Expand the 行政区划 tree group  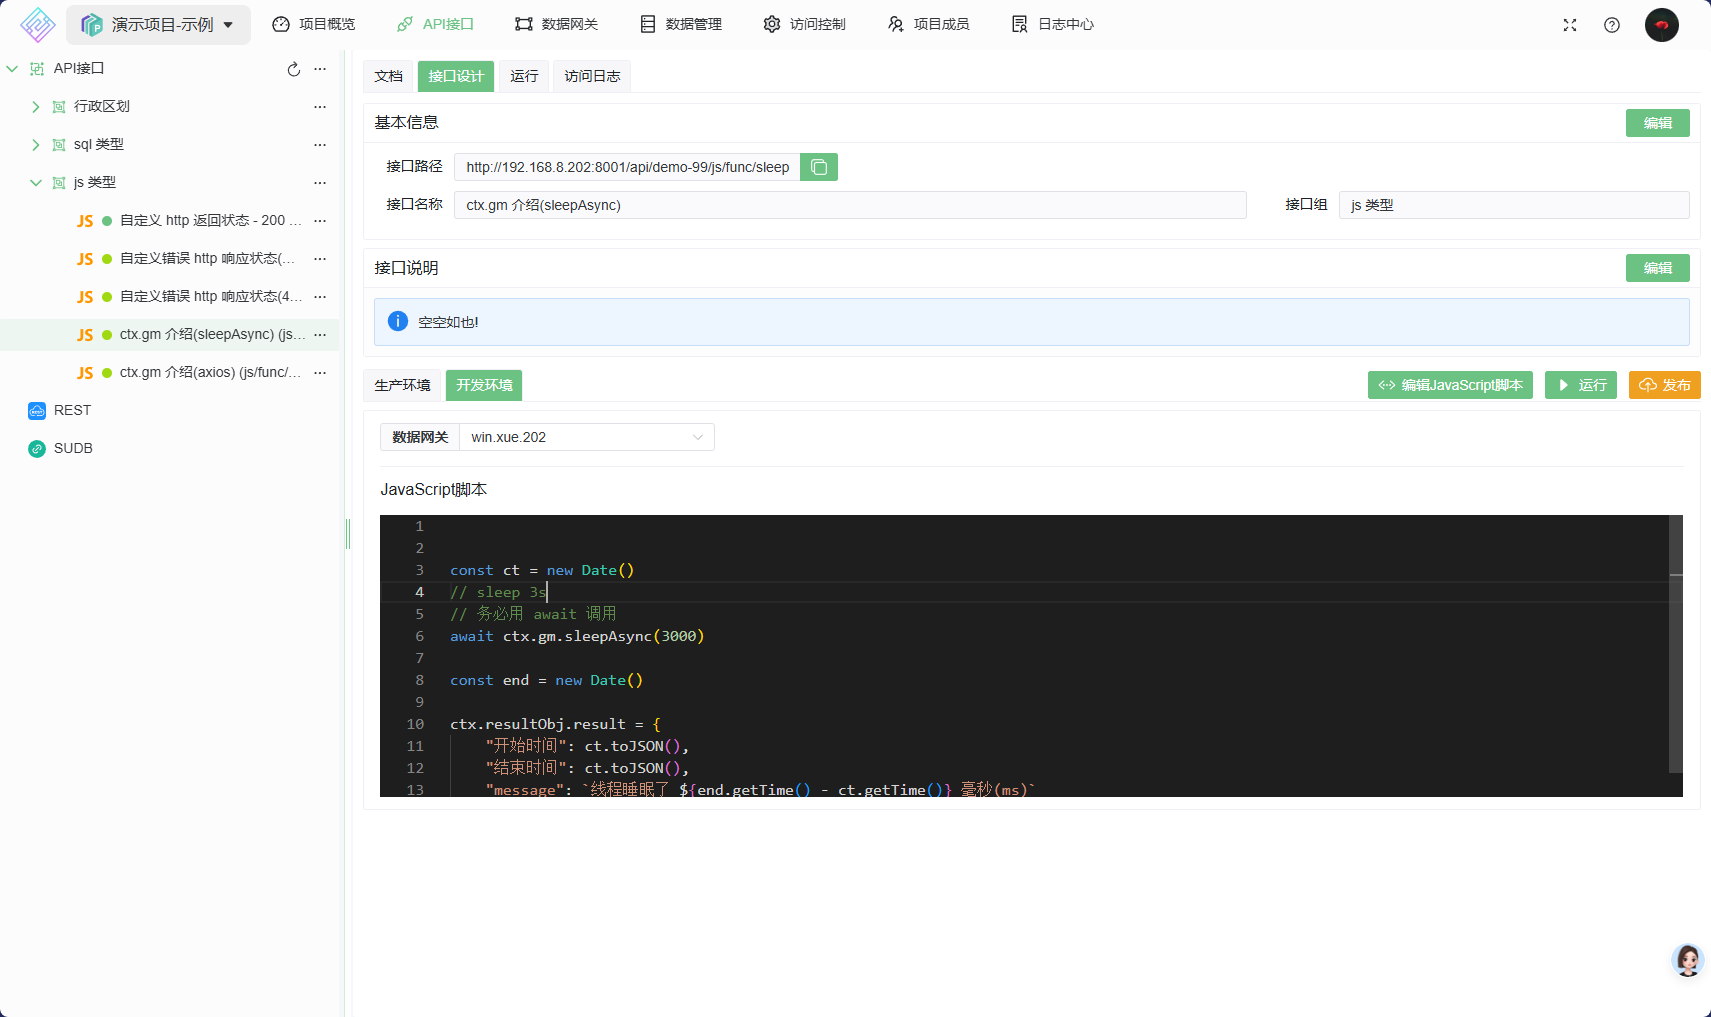(x=36, y=107)
